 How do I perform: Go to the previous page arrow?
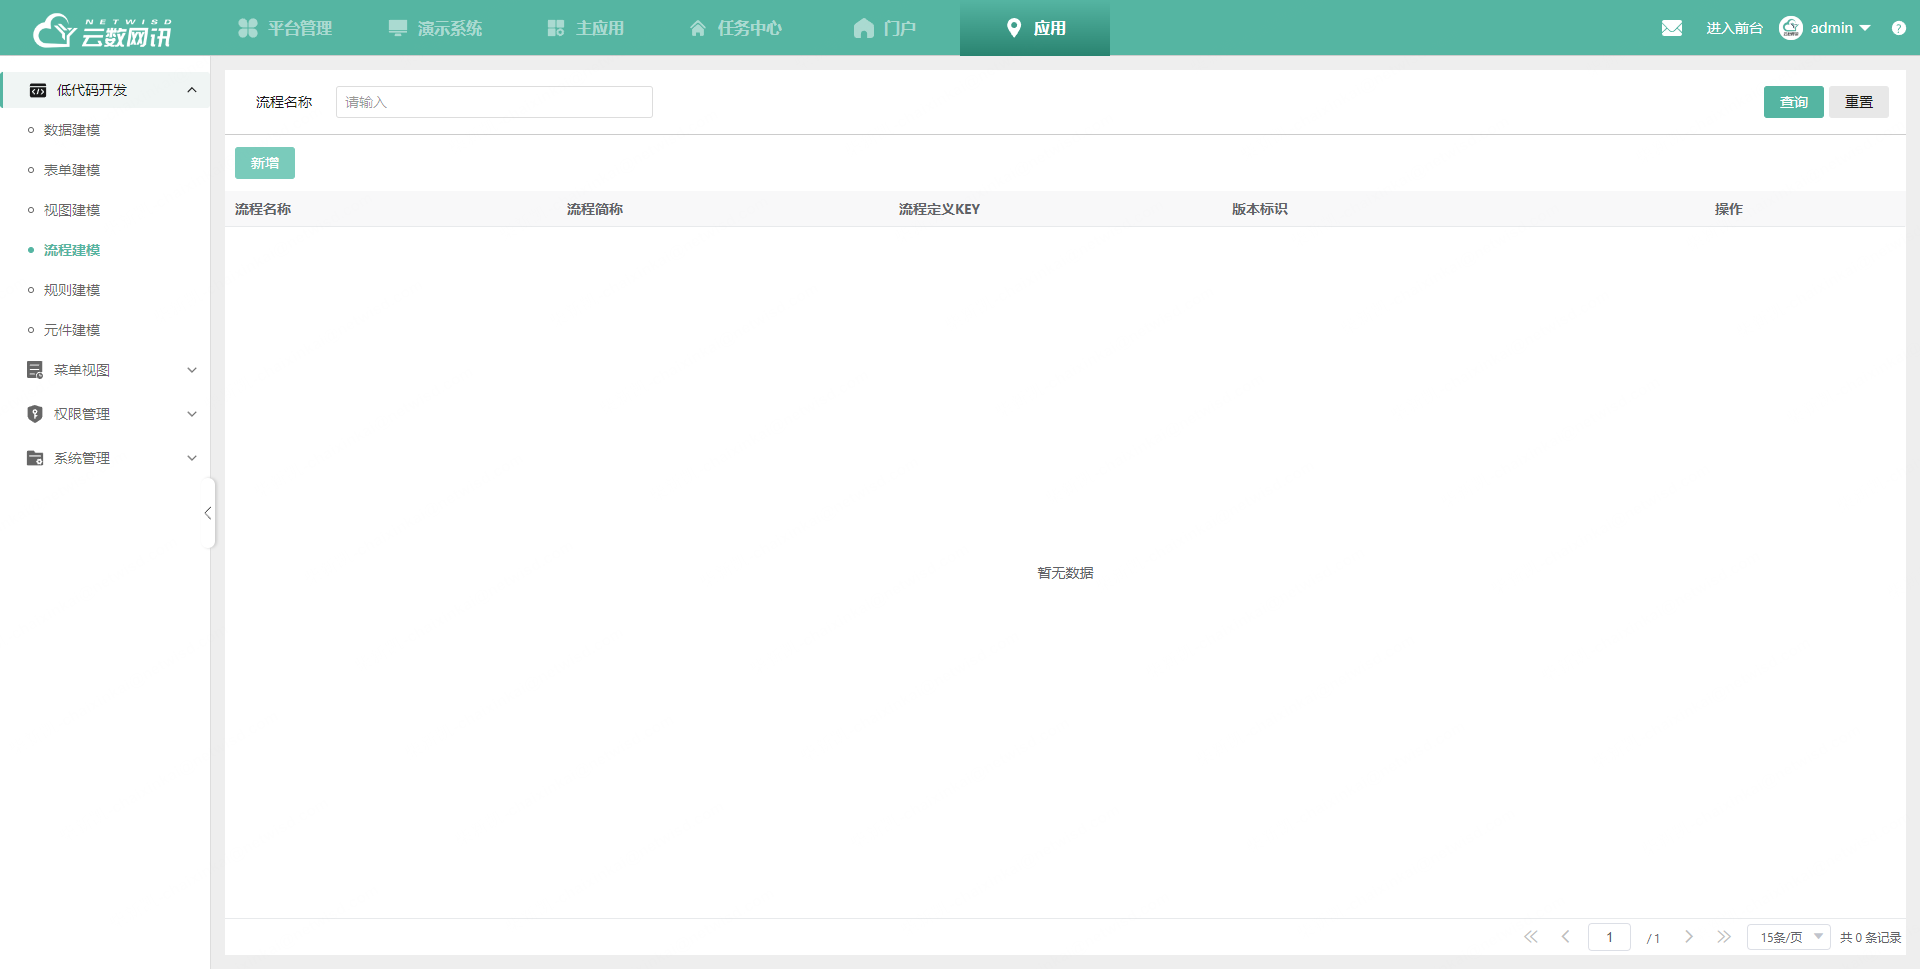1566,937
